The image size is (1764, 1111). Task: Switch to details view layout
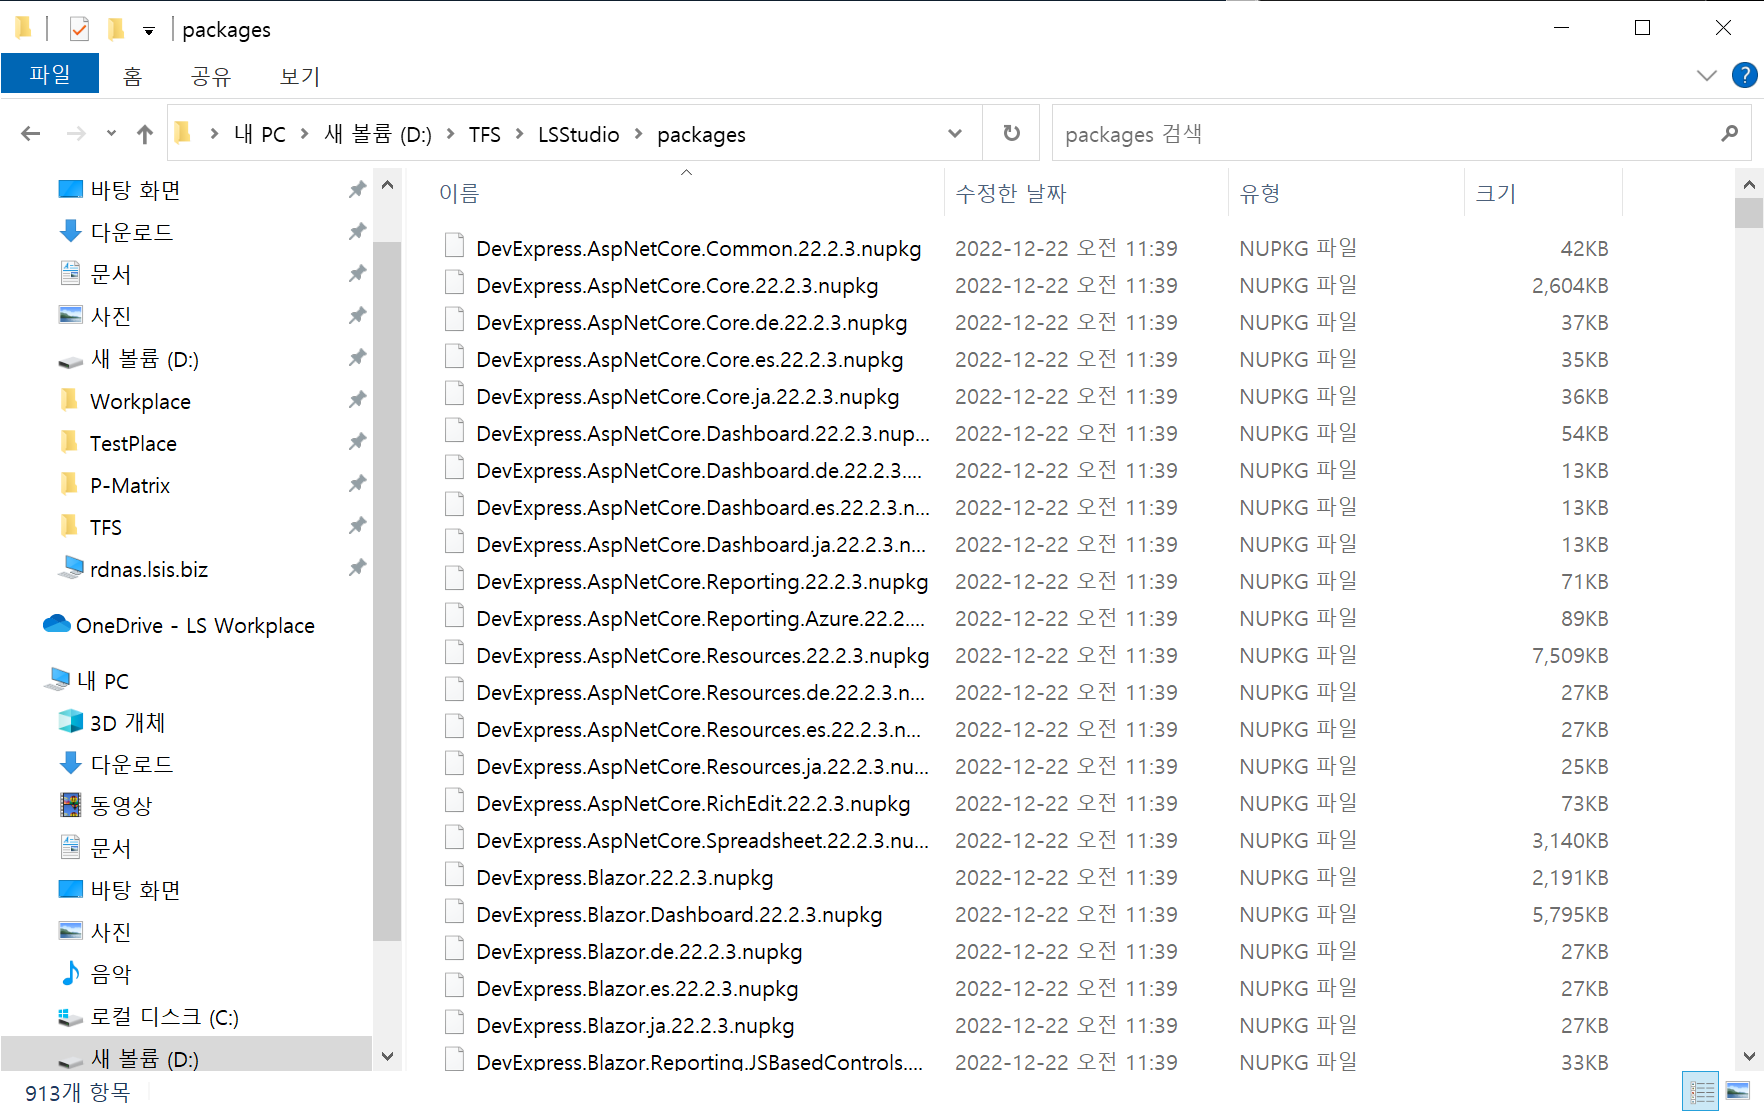pos(1701,1091)
